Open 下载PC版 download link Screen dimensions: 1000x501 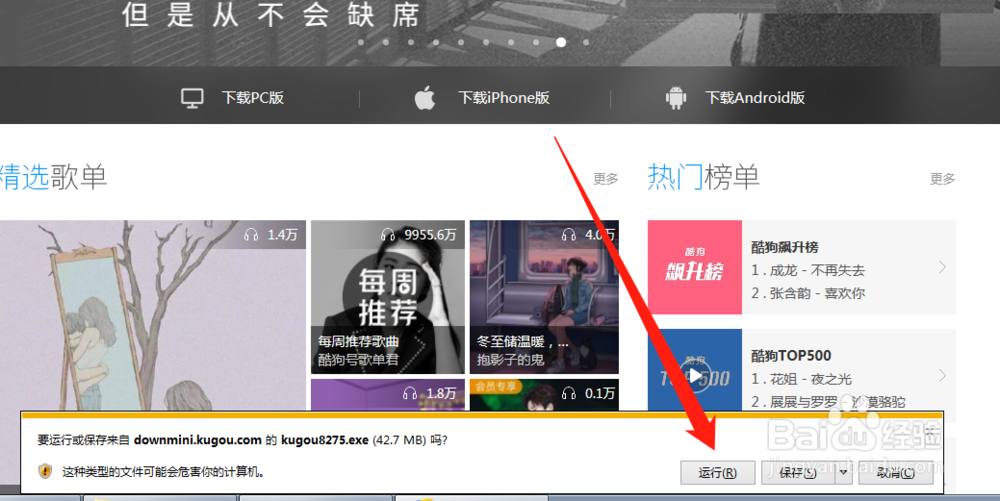(253, 98)
